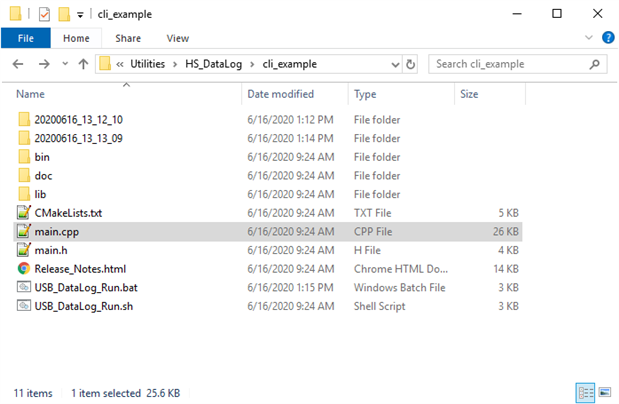Viewport: 619px width, 404px height.
Task: Open recent locations dropdown arrow
Action: pyautogui.click(x=65, y=64)
